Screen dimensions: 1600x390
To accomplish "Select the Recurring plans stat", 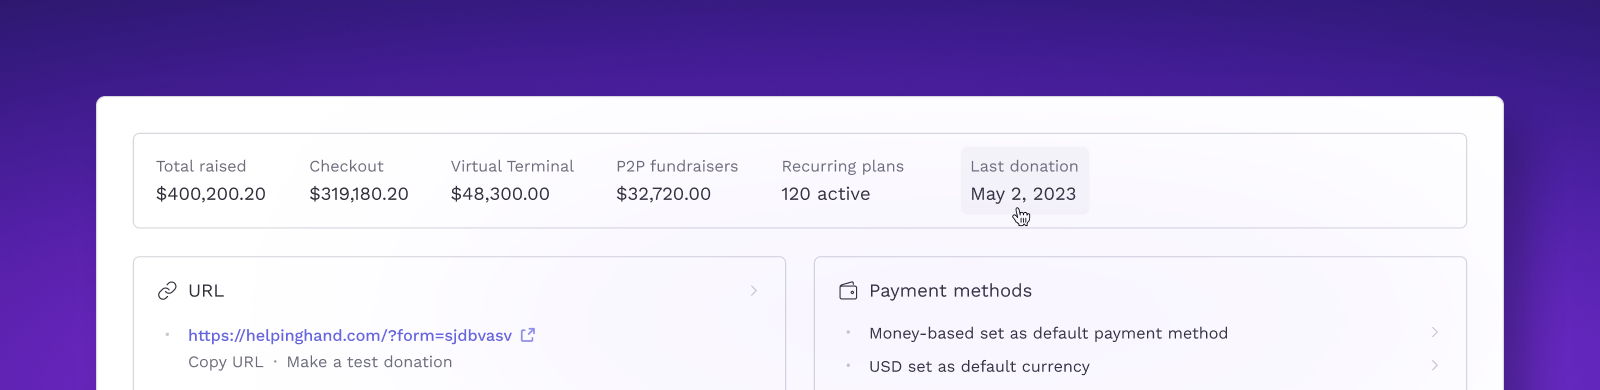I will (x=843, y=180).
